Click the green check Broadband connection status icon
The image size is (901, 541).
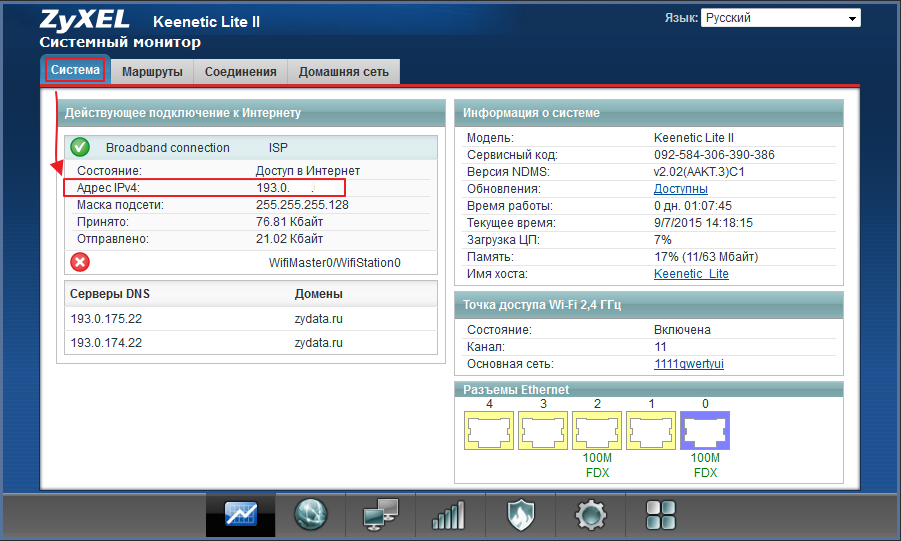[80, 147]
